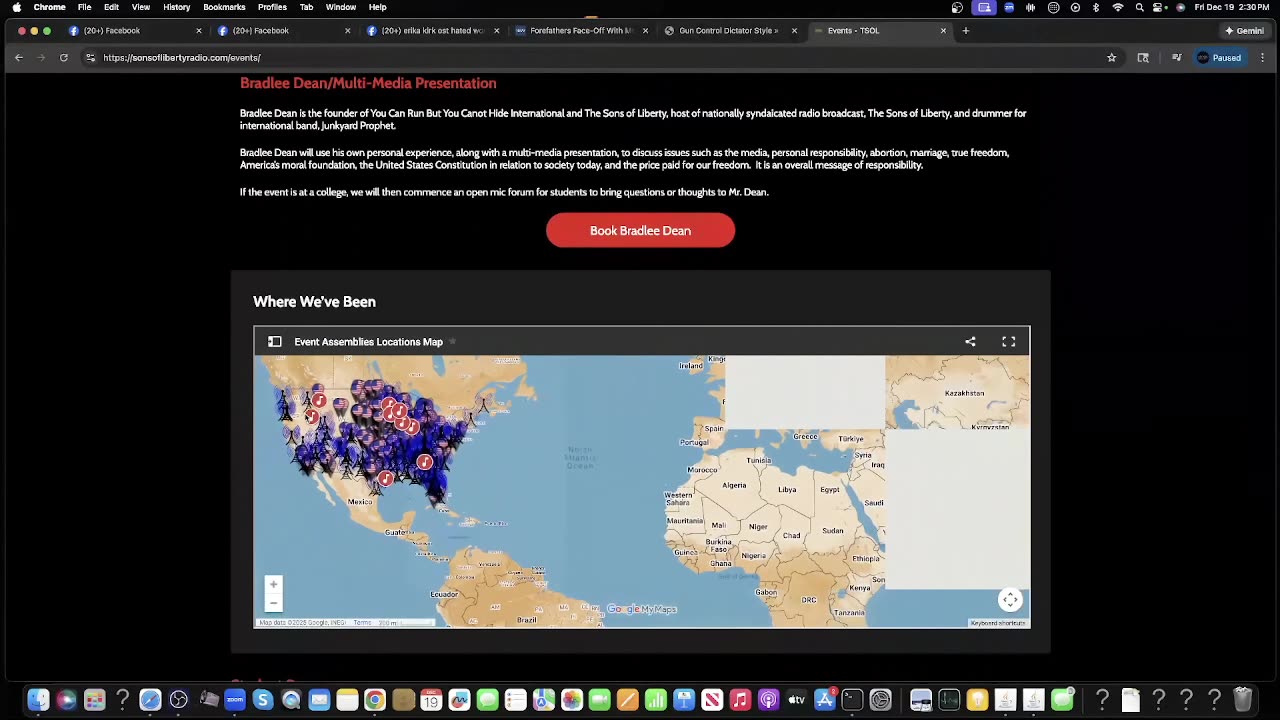Open the map in fullscreen view
This screenshot has height=720, width=1280.
[1009, 342]
